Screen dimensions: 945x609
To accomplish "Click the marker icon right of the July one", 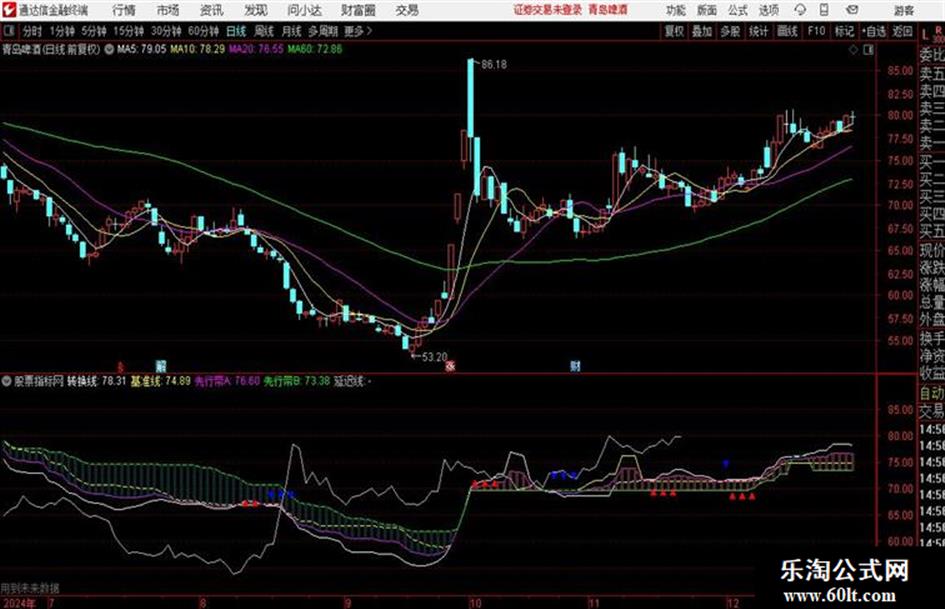I will coord(160,366).
